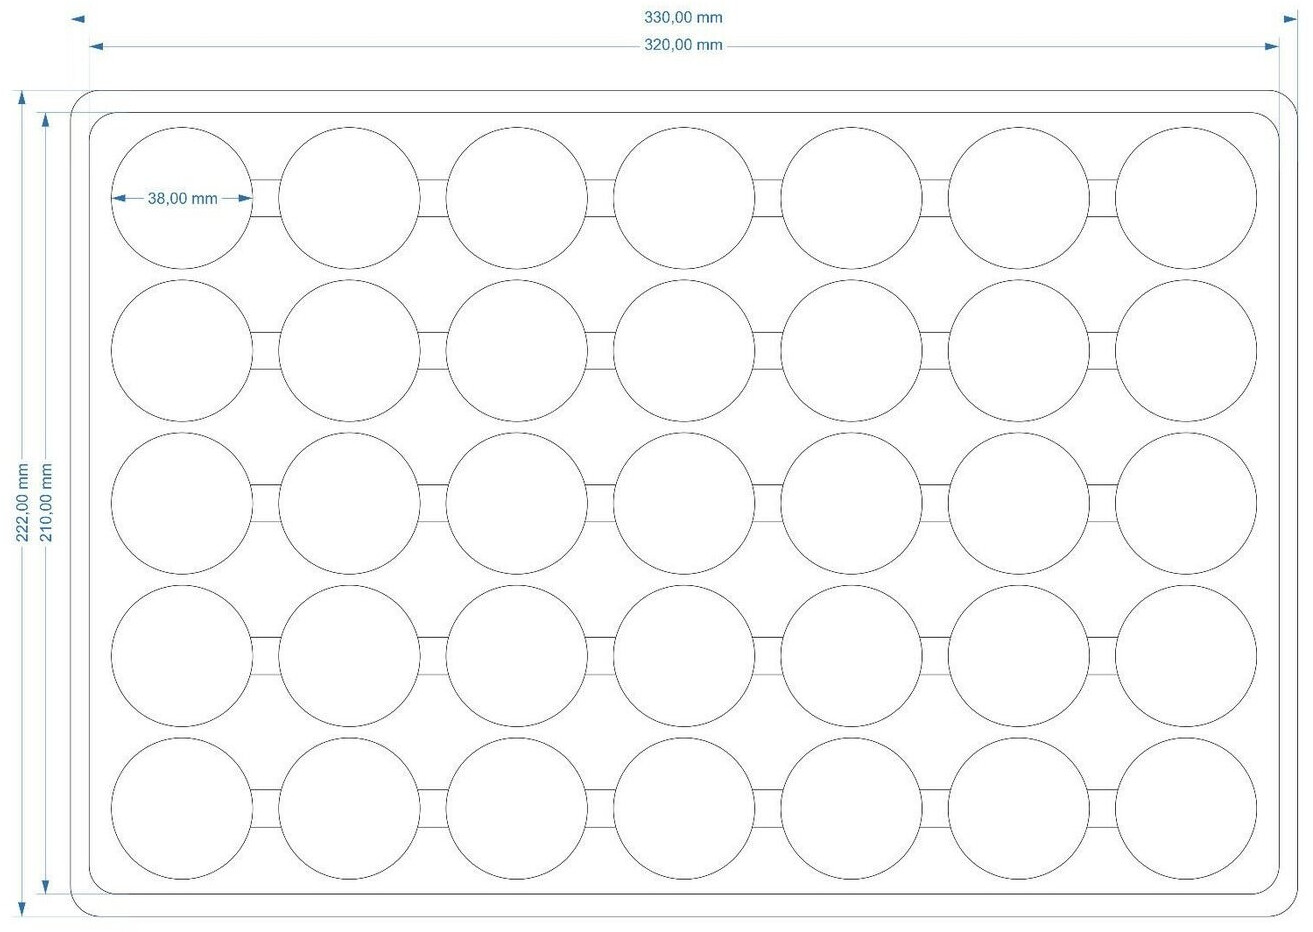
Task: Select the third circle in the second row
Action: [x=516, y=350]
